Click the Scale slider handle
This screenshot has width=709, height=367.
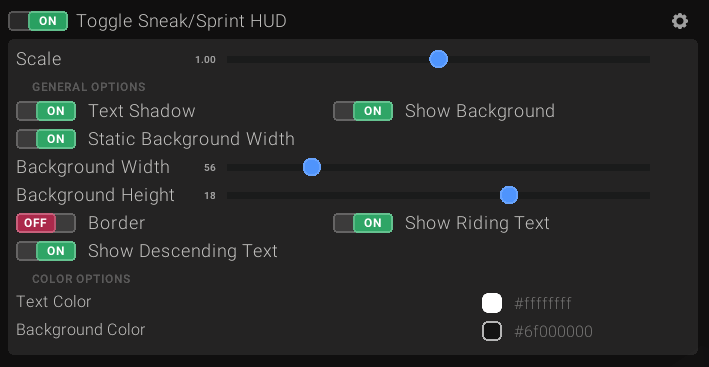pyautogui.click(x=438, y=59)
